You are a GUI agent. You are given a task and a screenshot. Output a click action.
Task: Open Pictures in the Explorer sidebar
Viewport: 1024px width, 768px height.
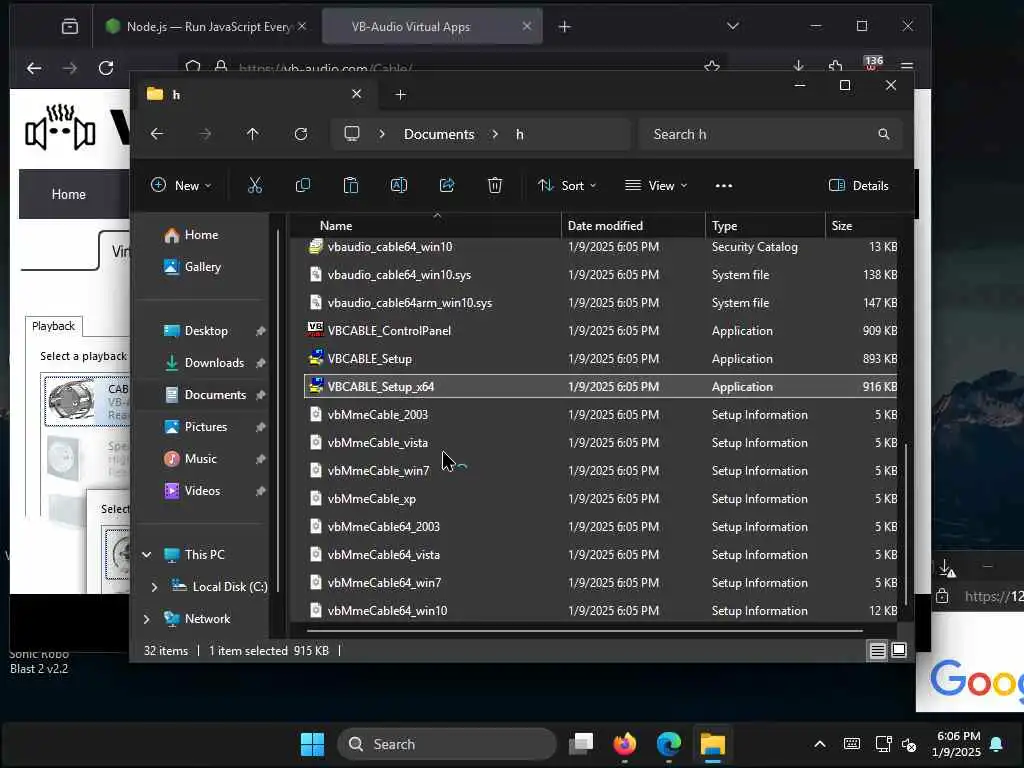coord(206,426)
